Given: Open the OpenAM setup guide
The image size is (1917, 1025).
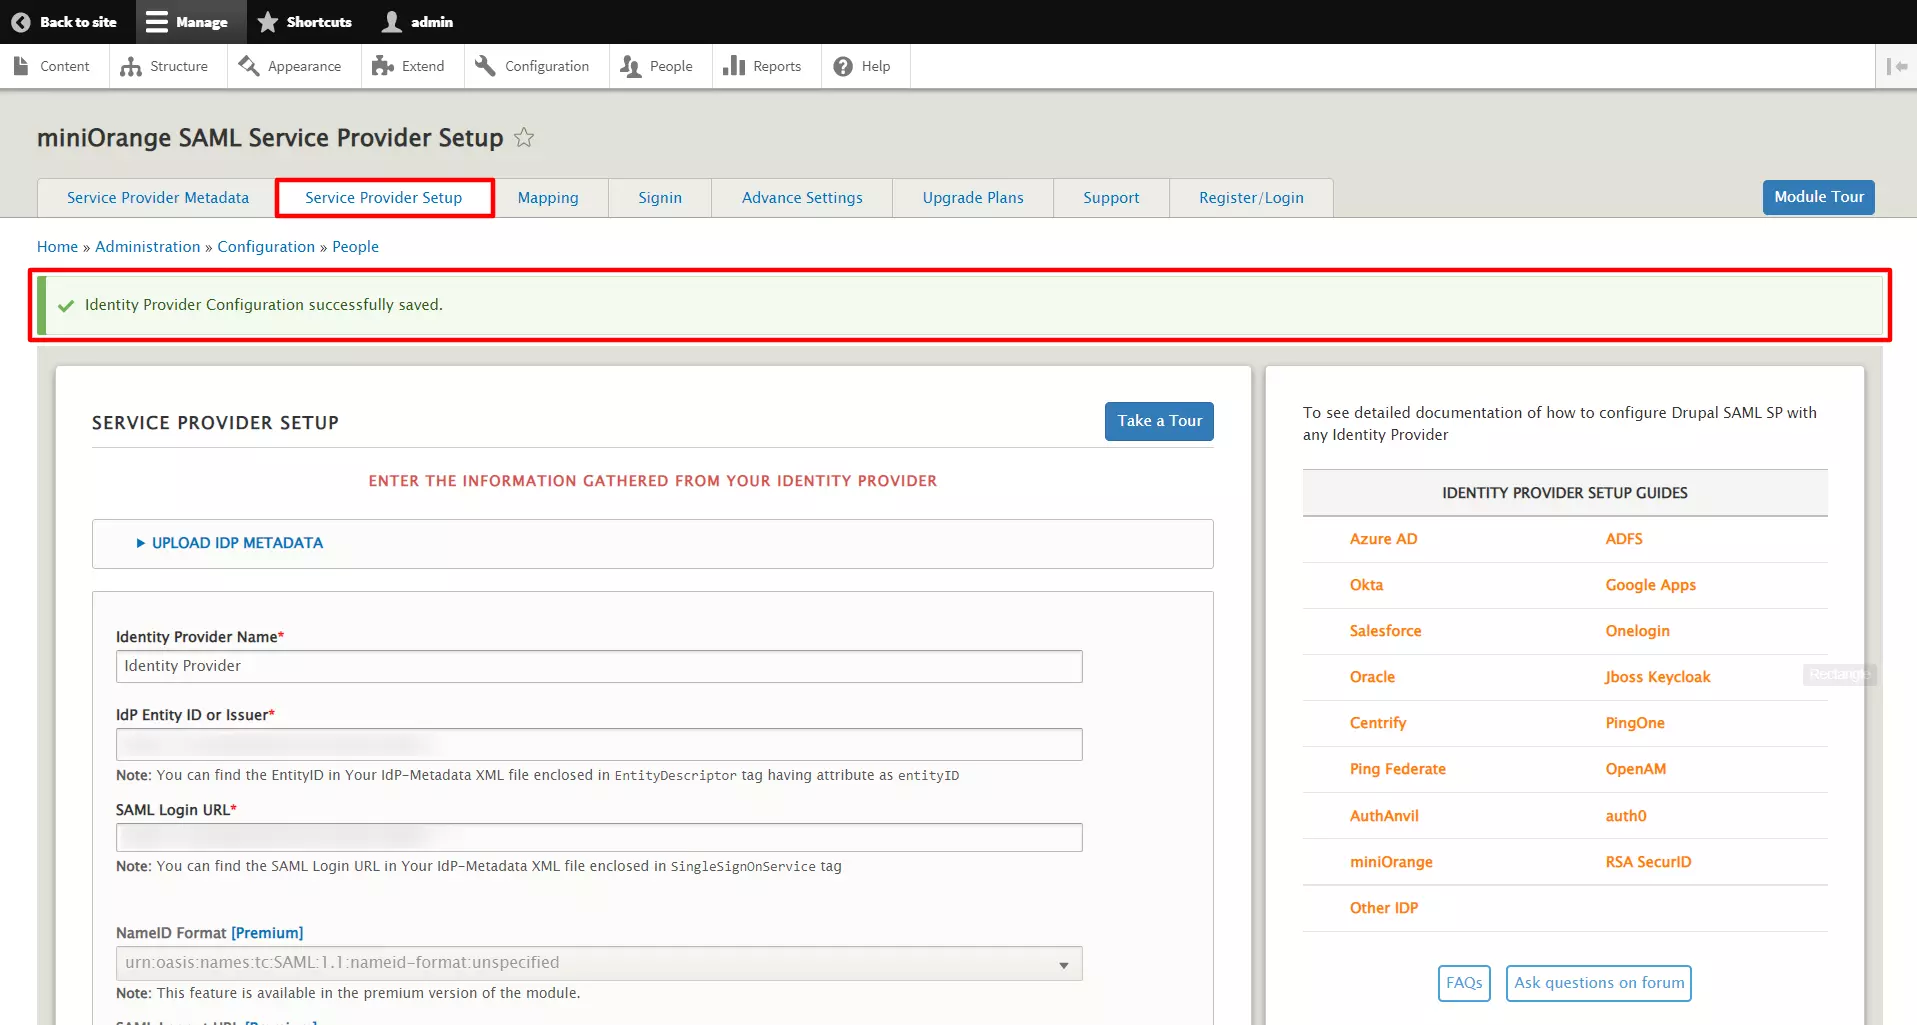Looking at the screenshot, I should (x=1635, y=769).
